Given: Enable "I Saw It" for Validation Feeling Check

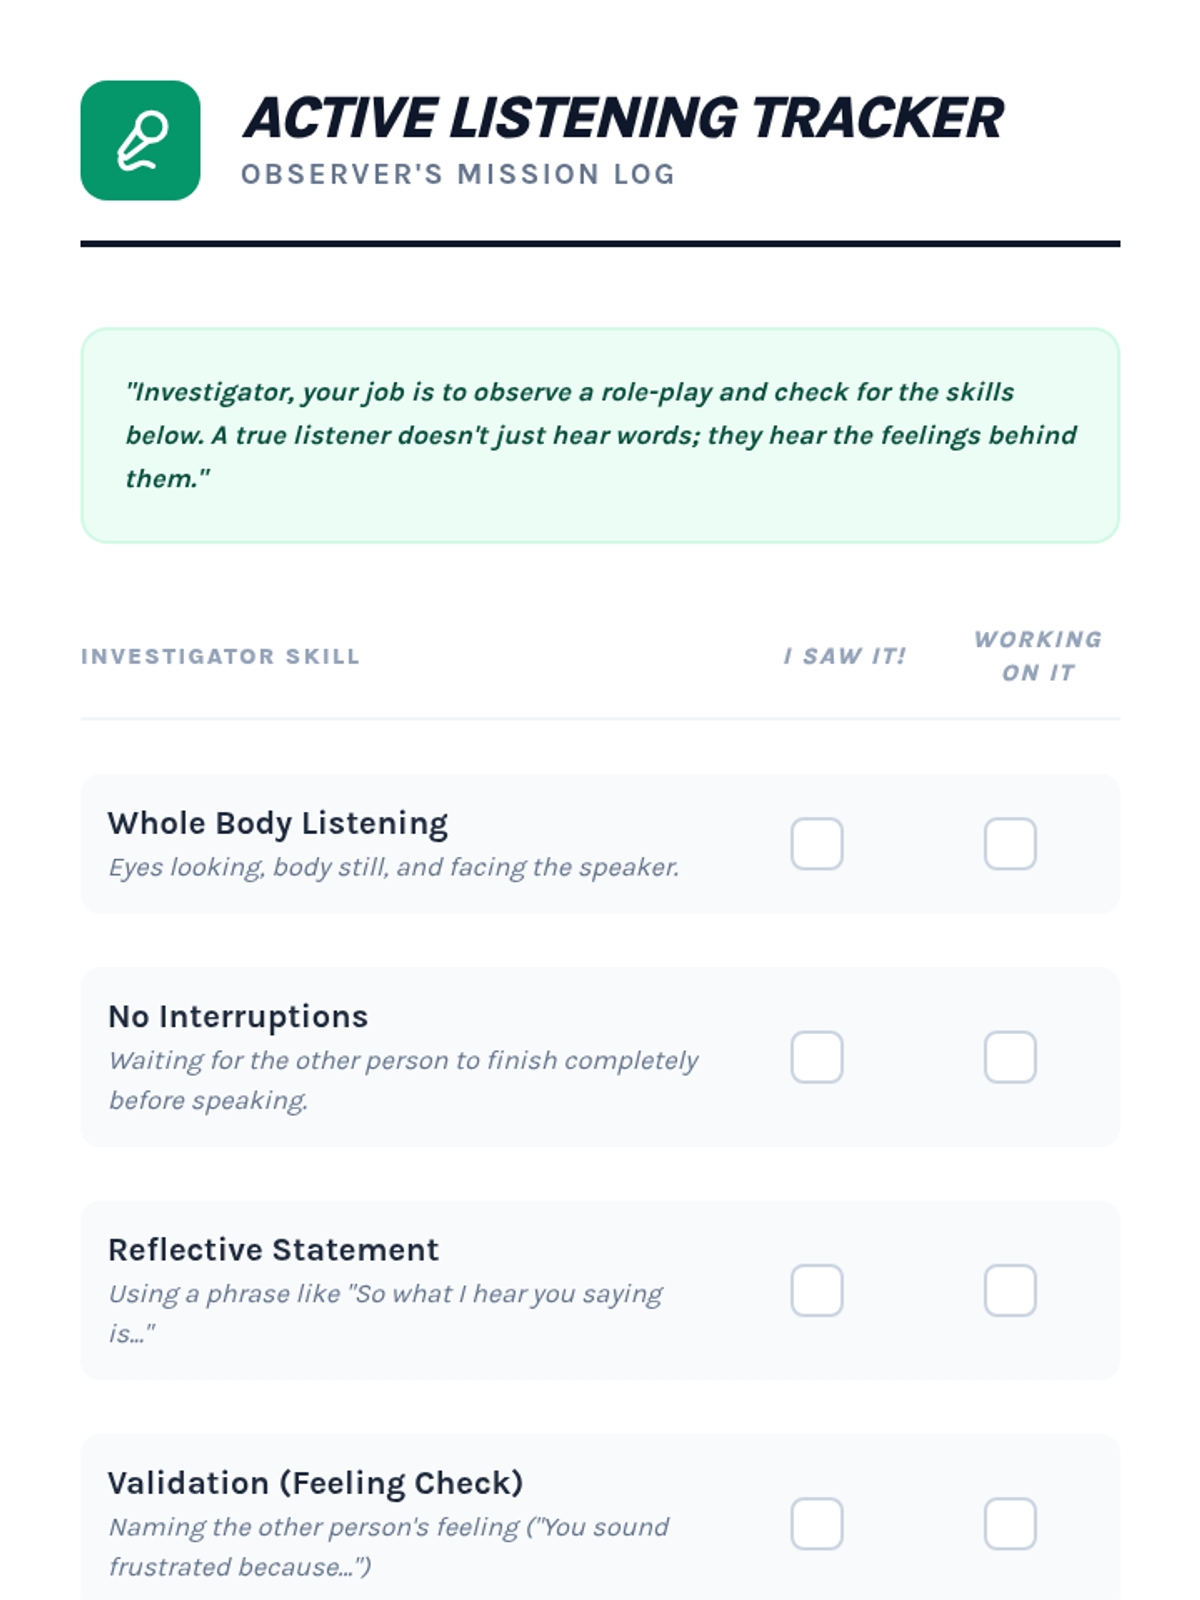Looking at the screenshot, I should tap(817, 1523).
